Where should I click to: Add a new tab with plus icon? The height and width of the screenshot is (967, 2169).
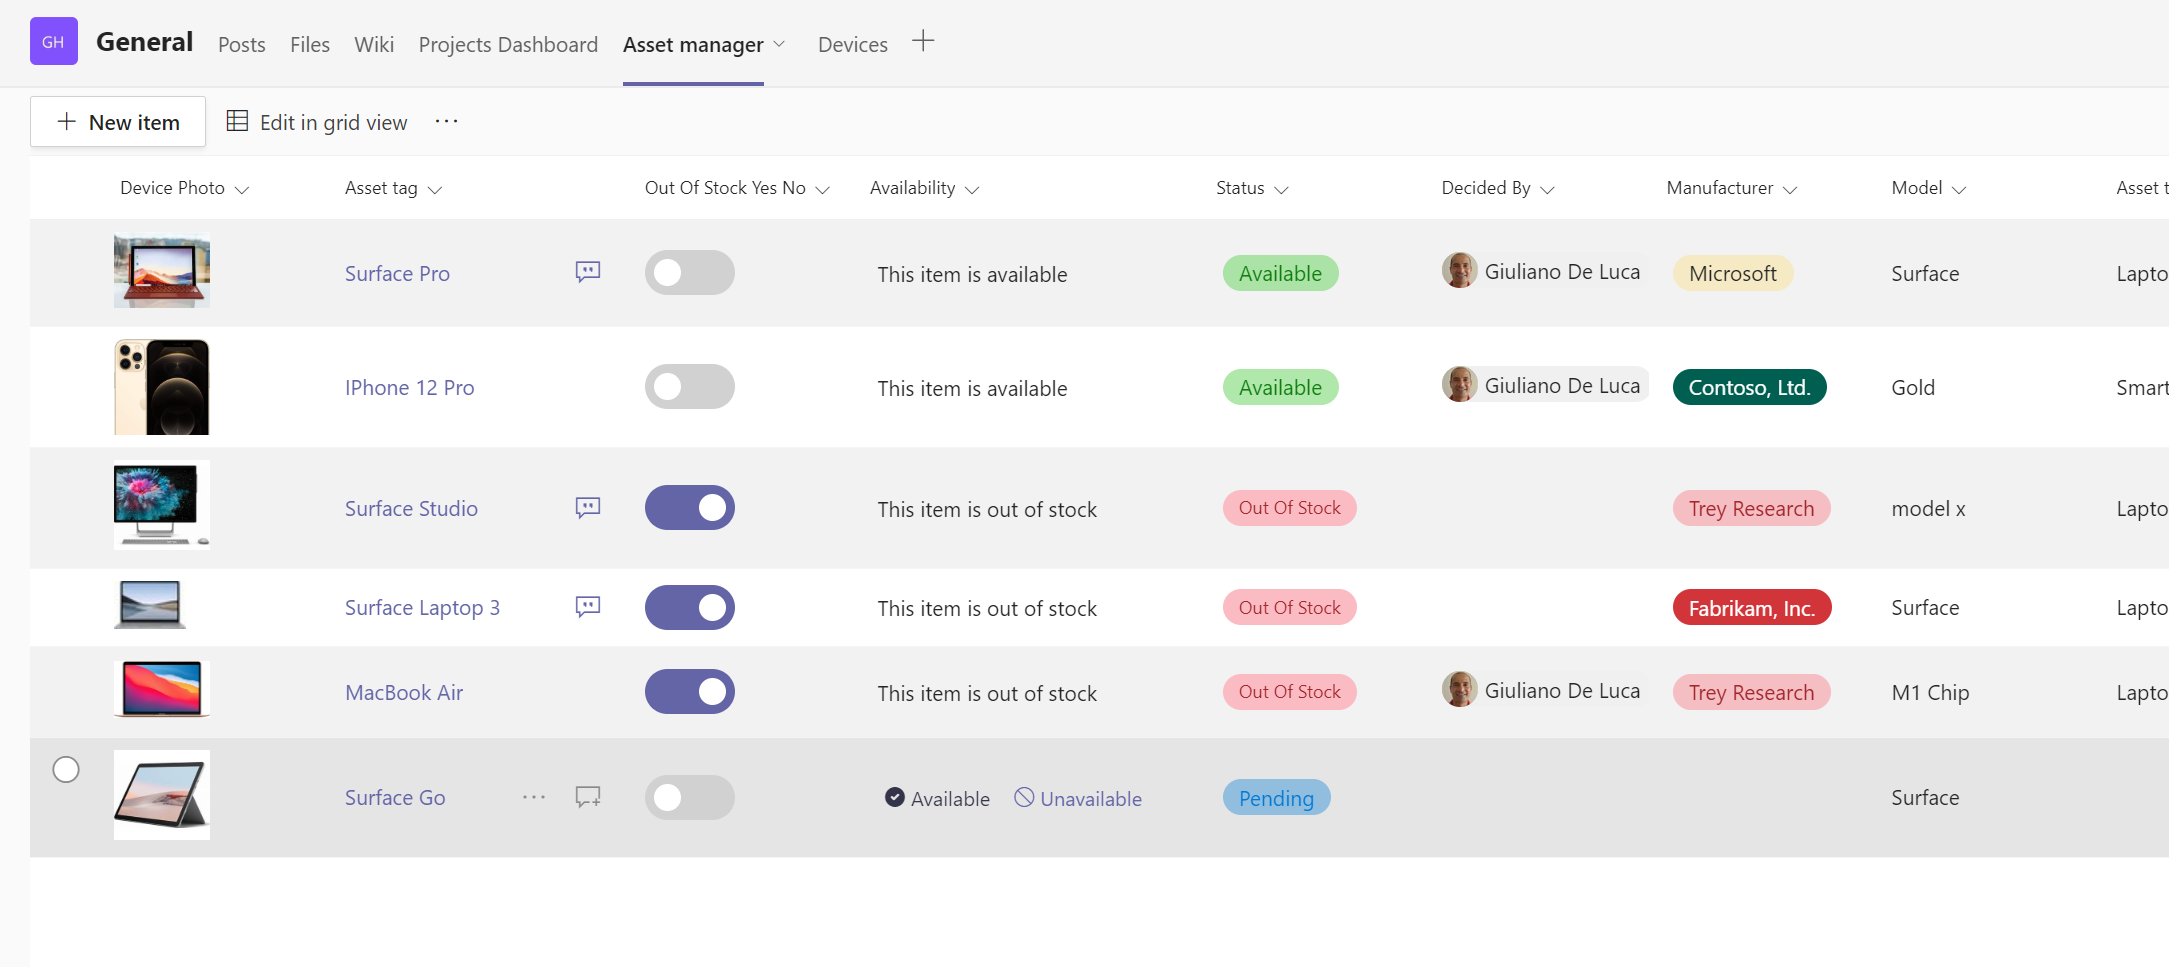[x=923, y=41]
